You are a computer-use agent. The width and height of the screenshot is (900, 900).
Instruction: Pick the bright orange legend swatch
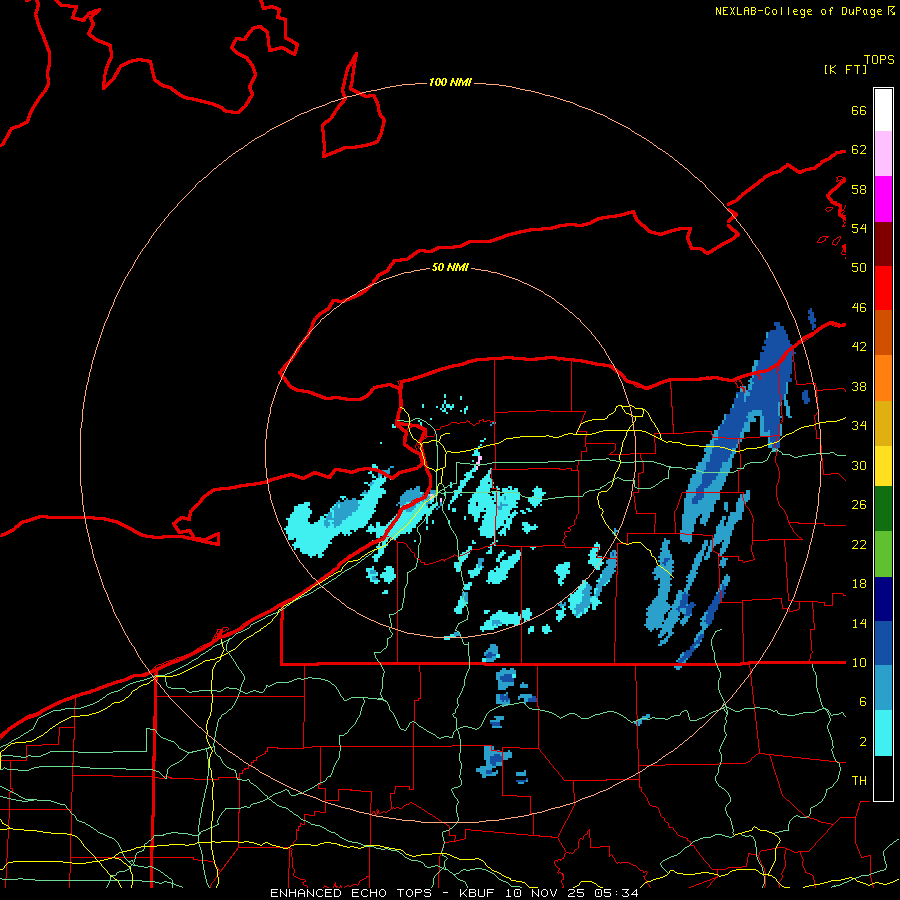pyautogui.click(x=883, y=378)
